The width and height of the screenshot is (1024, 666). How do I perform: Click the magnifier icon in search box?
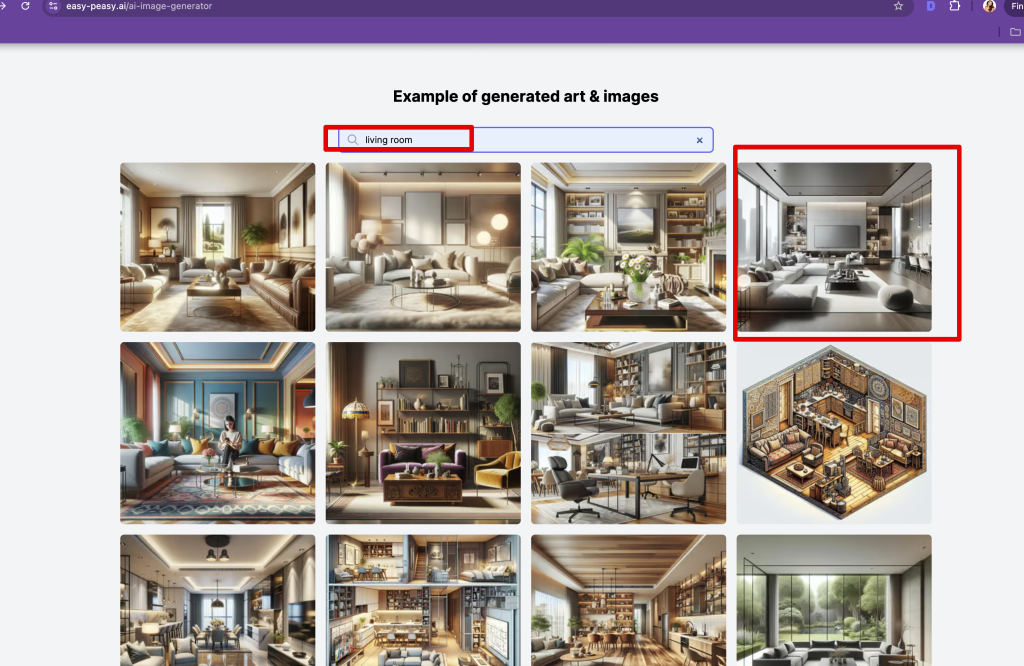(352, 140)
